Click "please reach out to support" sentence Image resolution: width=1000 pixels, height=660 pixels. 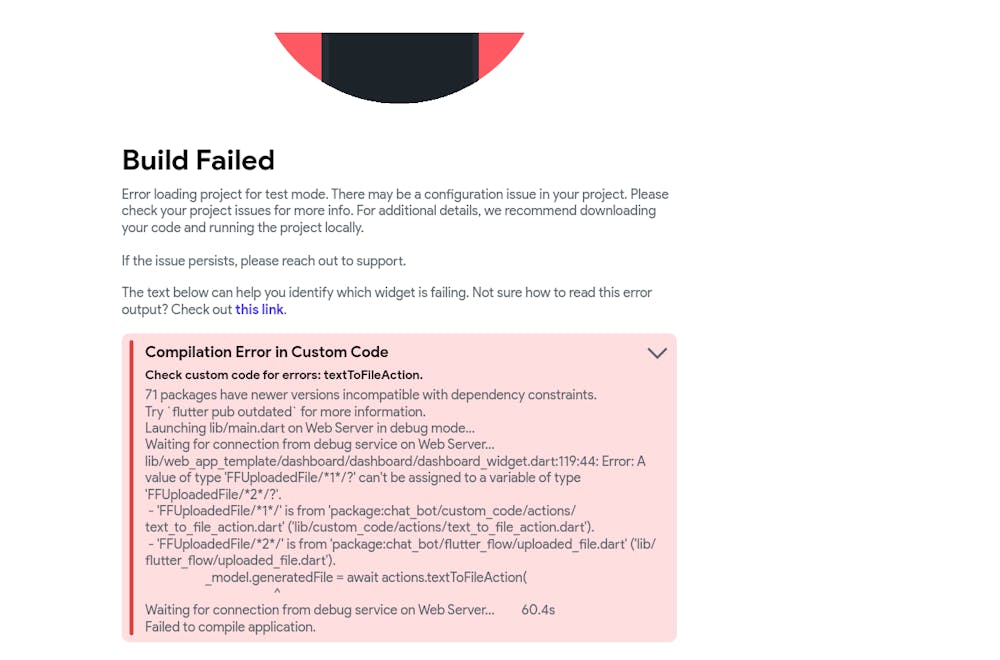tap(264, 261)
